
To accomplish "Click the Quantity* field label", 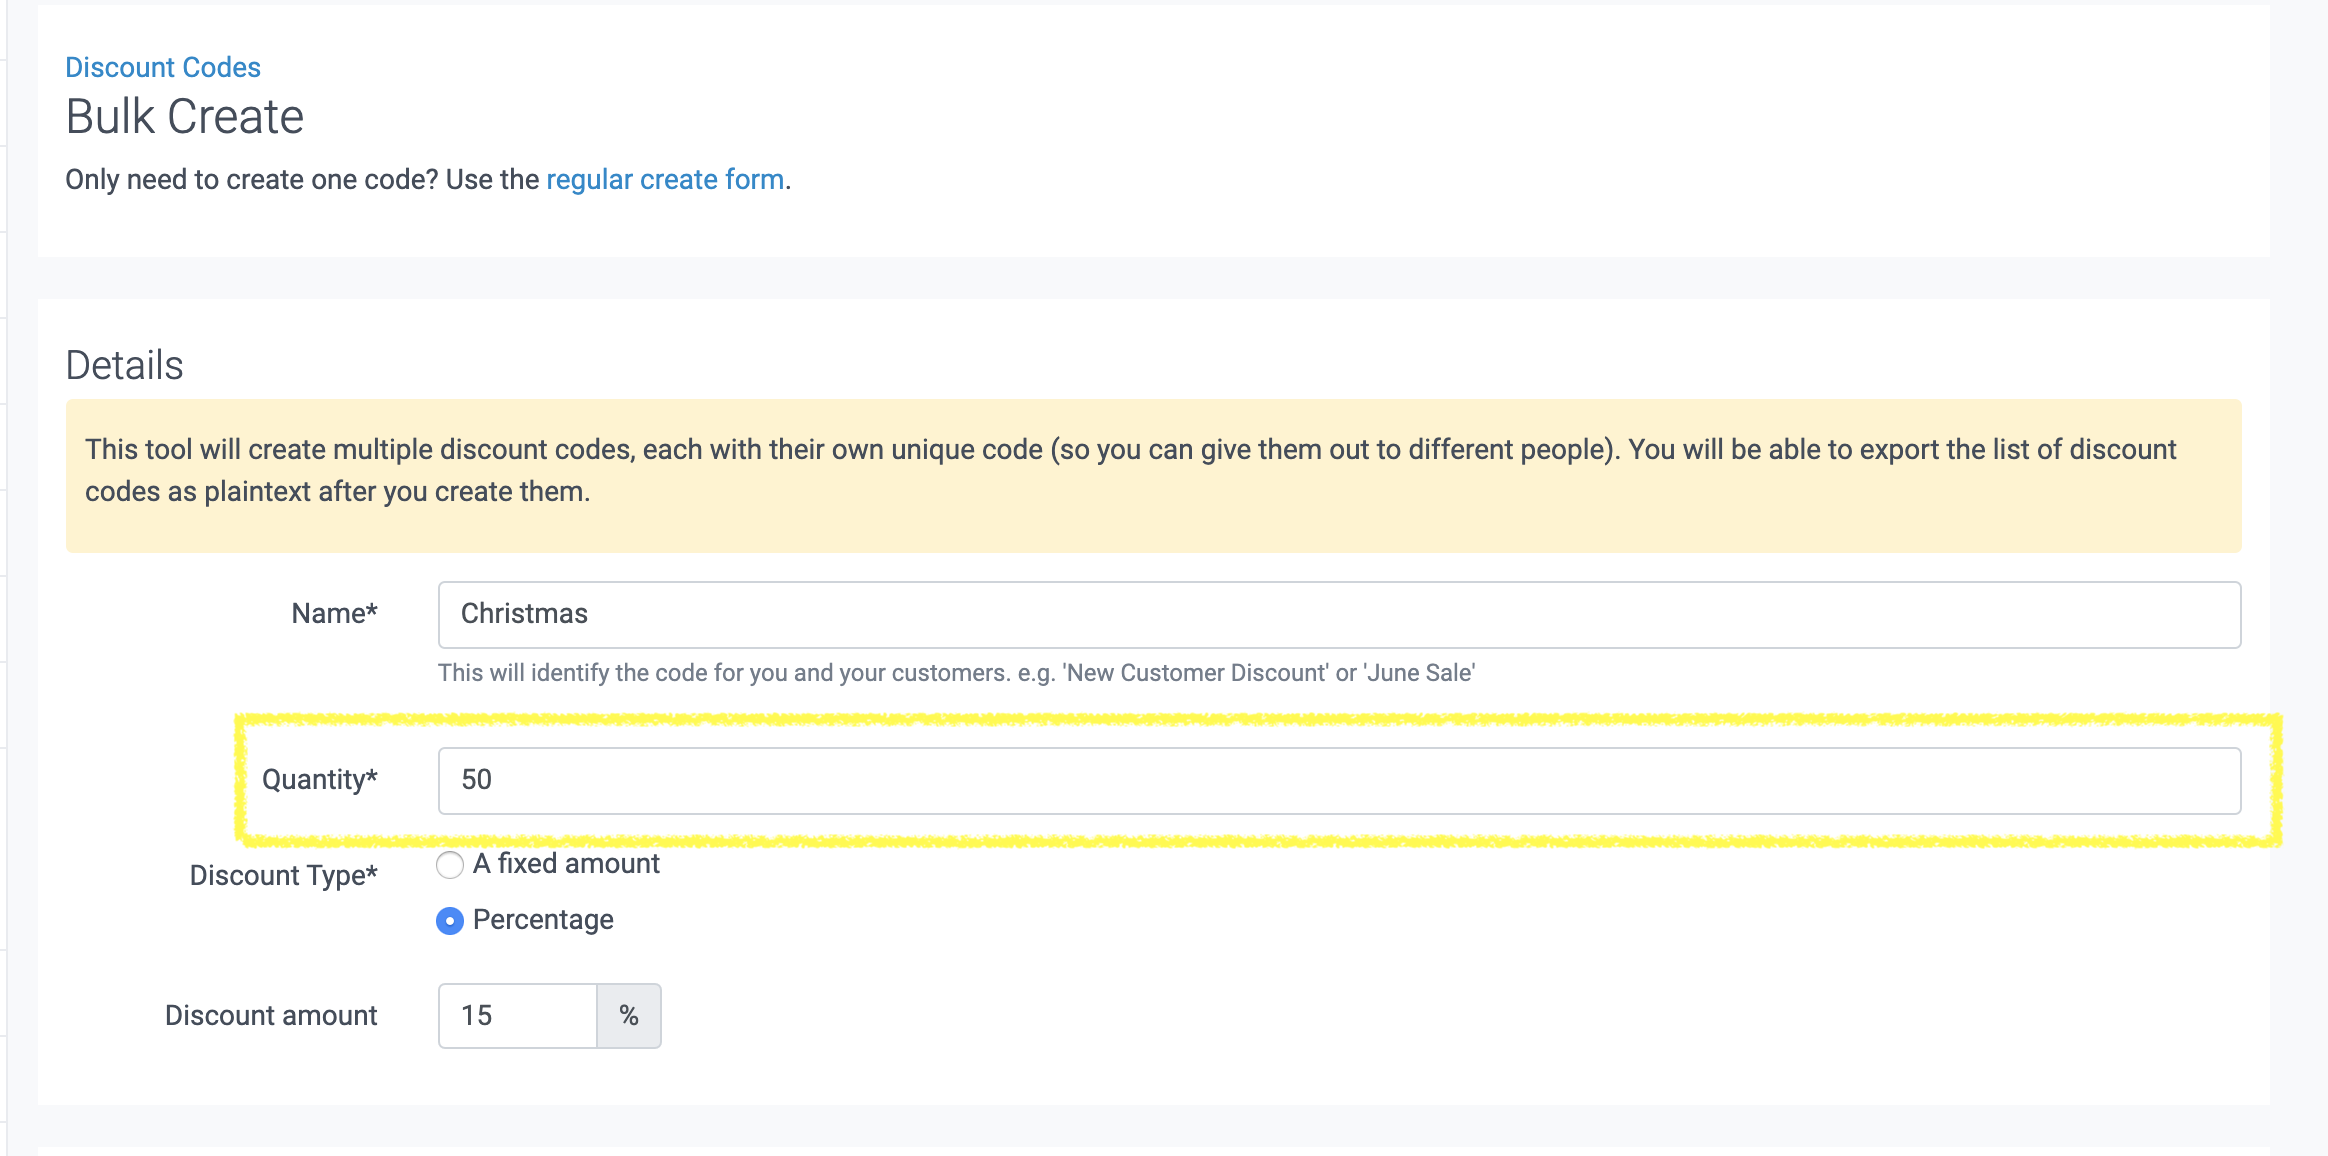I will point(319,779).
